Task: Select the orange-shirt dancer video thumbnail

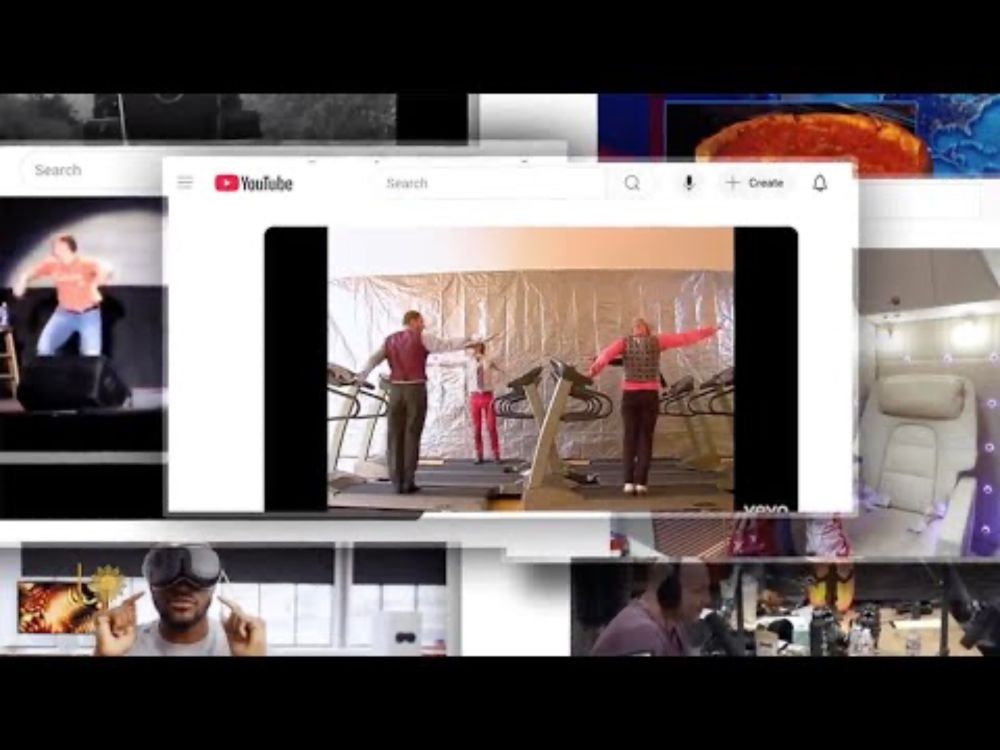Action: [x=82, y=324]
